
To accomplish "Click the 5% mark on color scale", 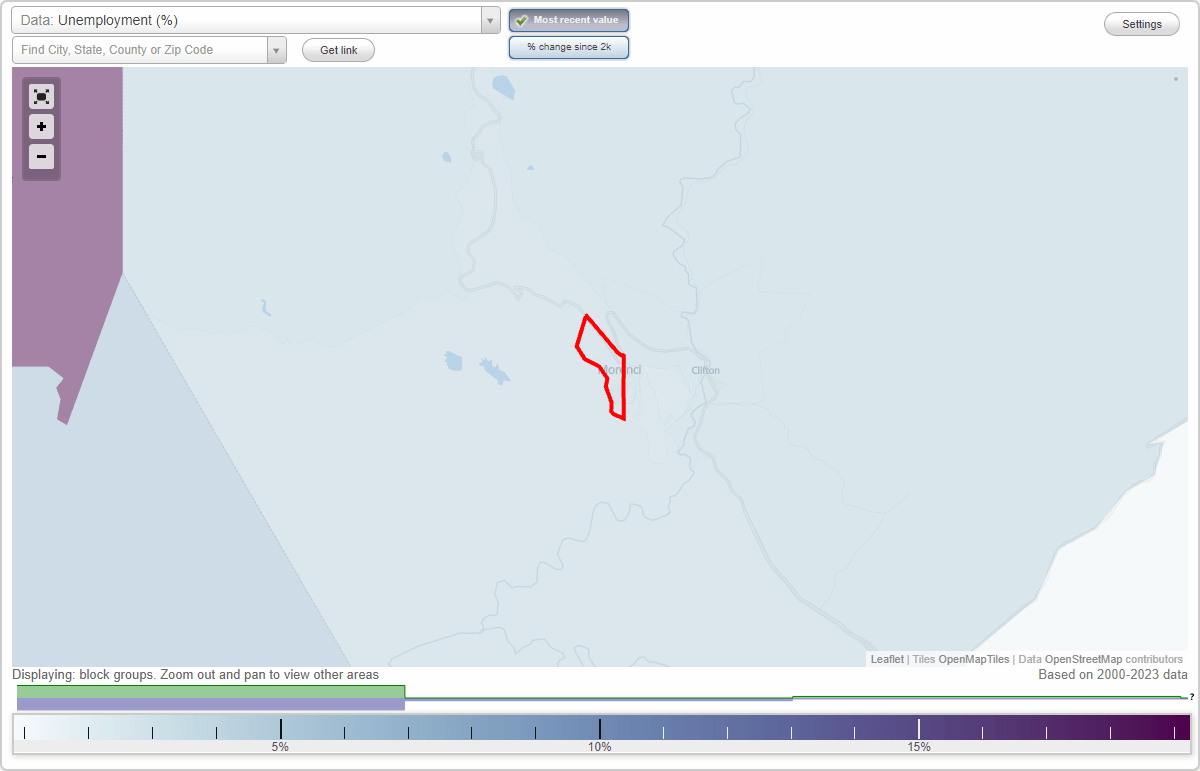I will click(x=280, y=747).
